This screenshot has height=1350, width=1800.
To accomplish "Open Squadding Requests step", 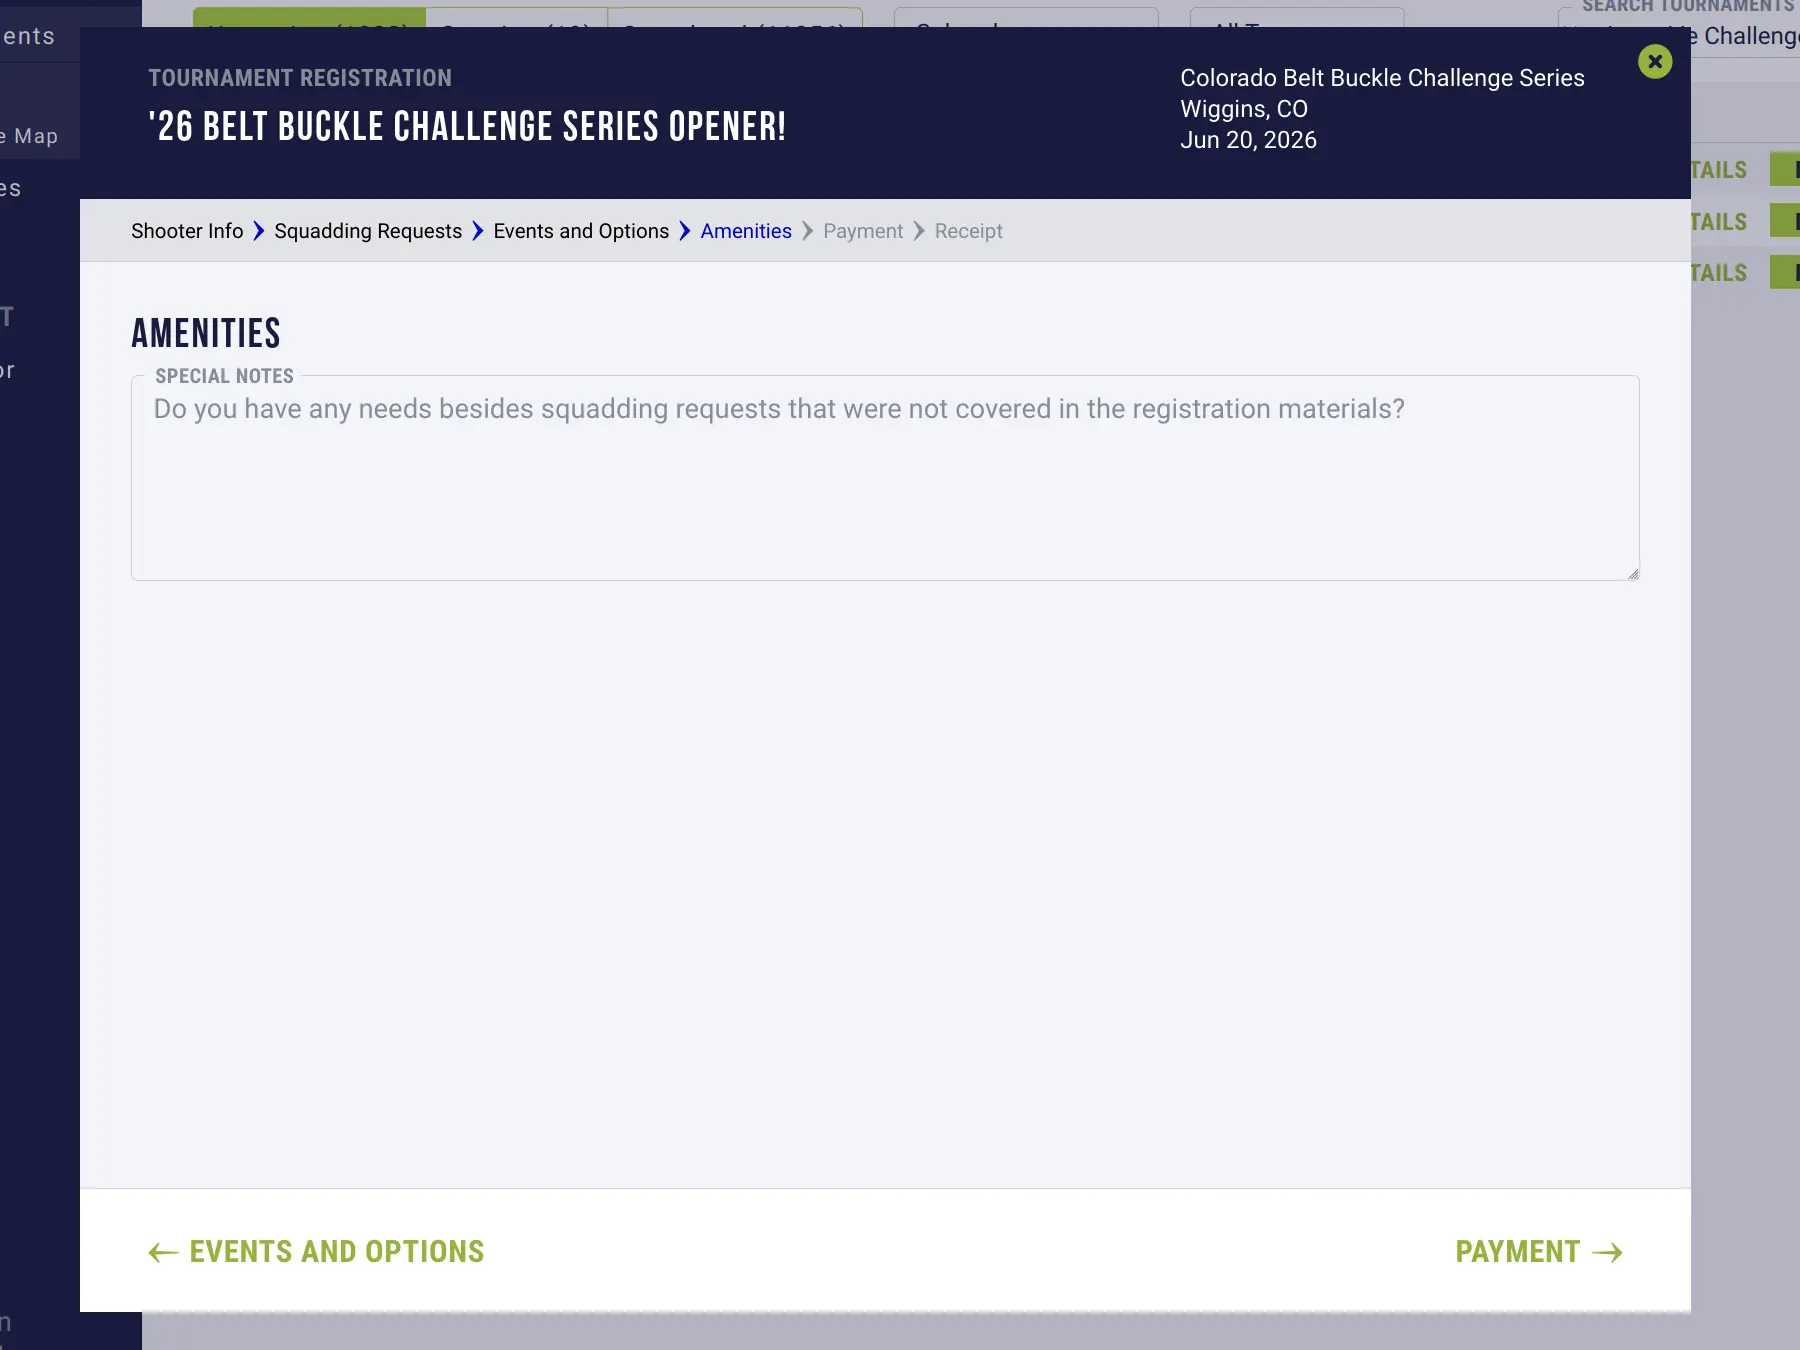I will point(368,231).
